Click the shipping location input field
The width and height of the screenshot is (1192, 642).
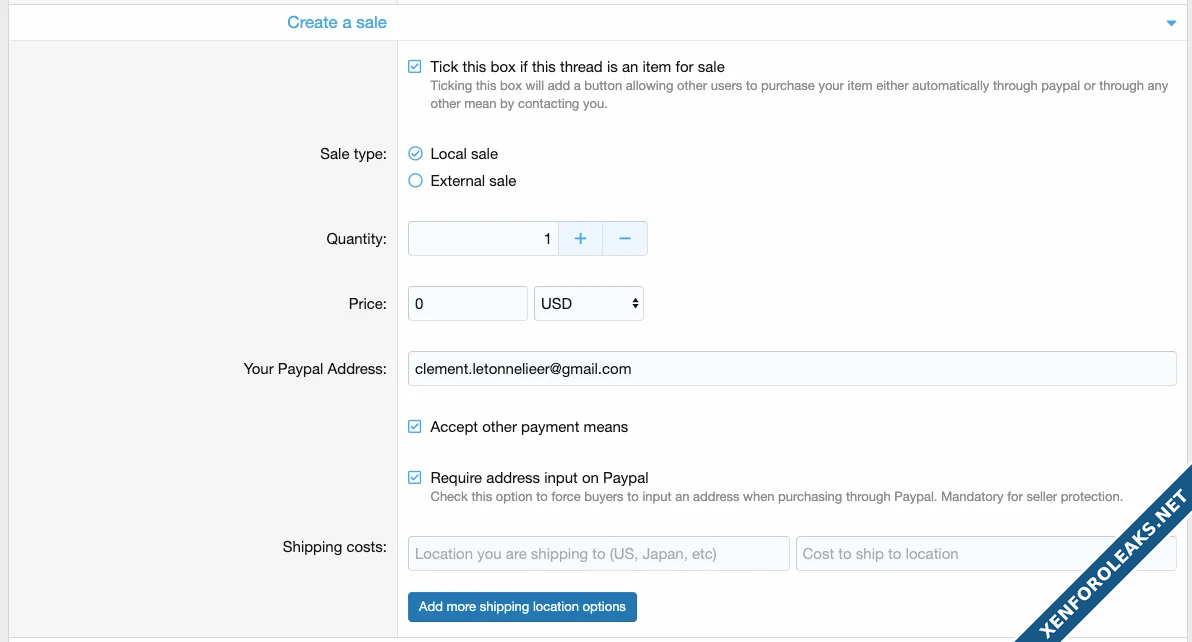[598, 554]
